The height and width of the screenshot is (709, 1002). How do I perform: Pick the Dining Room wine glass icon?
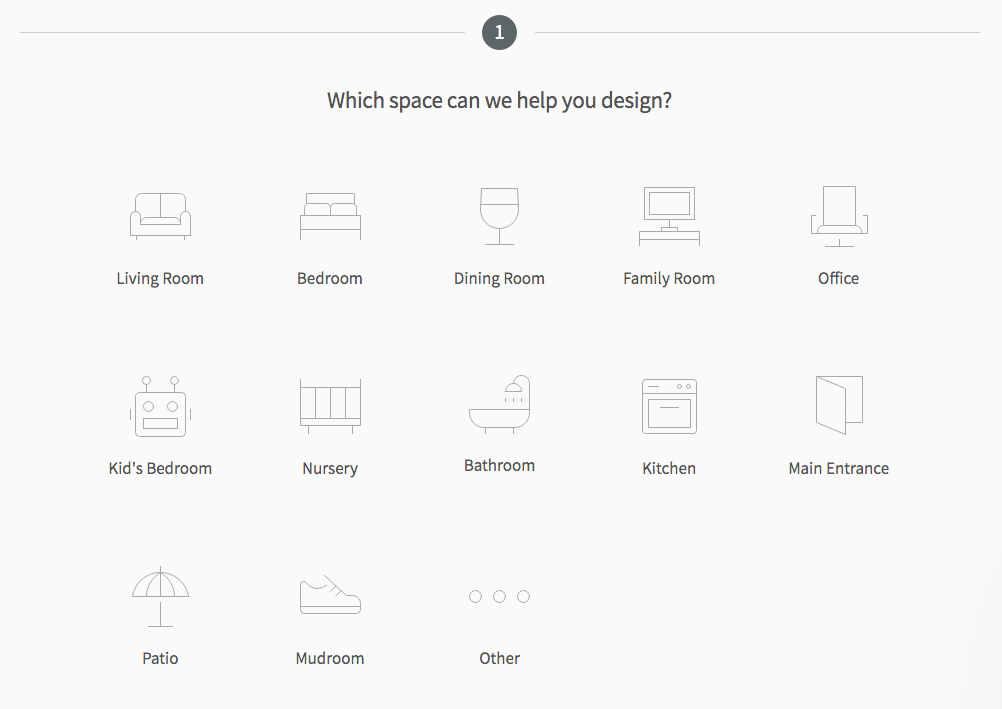click(499, 216)
